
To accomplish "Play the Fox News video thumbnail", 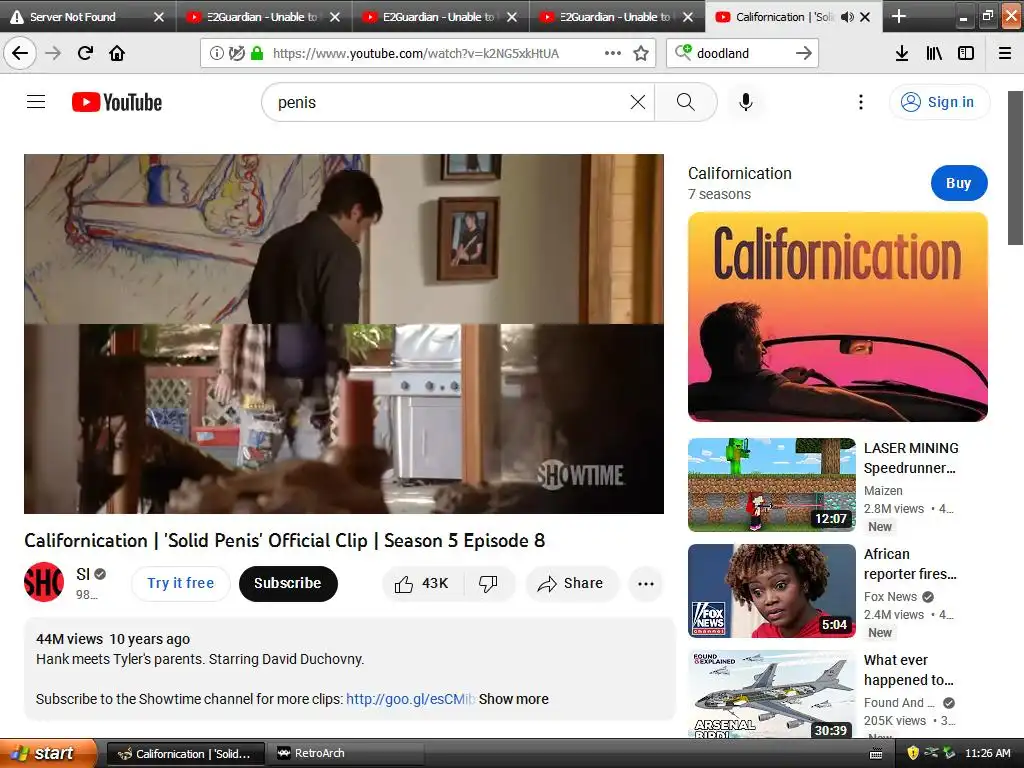I will tap(772, 590).
